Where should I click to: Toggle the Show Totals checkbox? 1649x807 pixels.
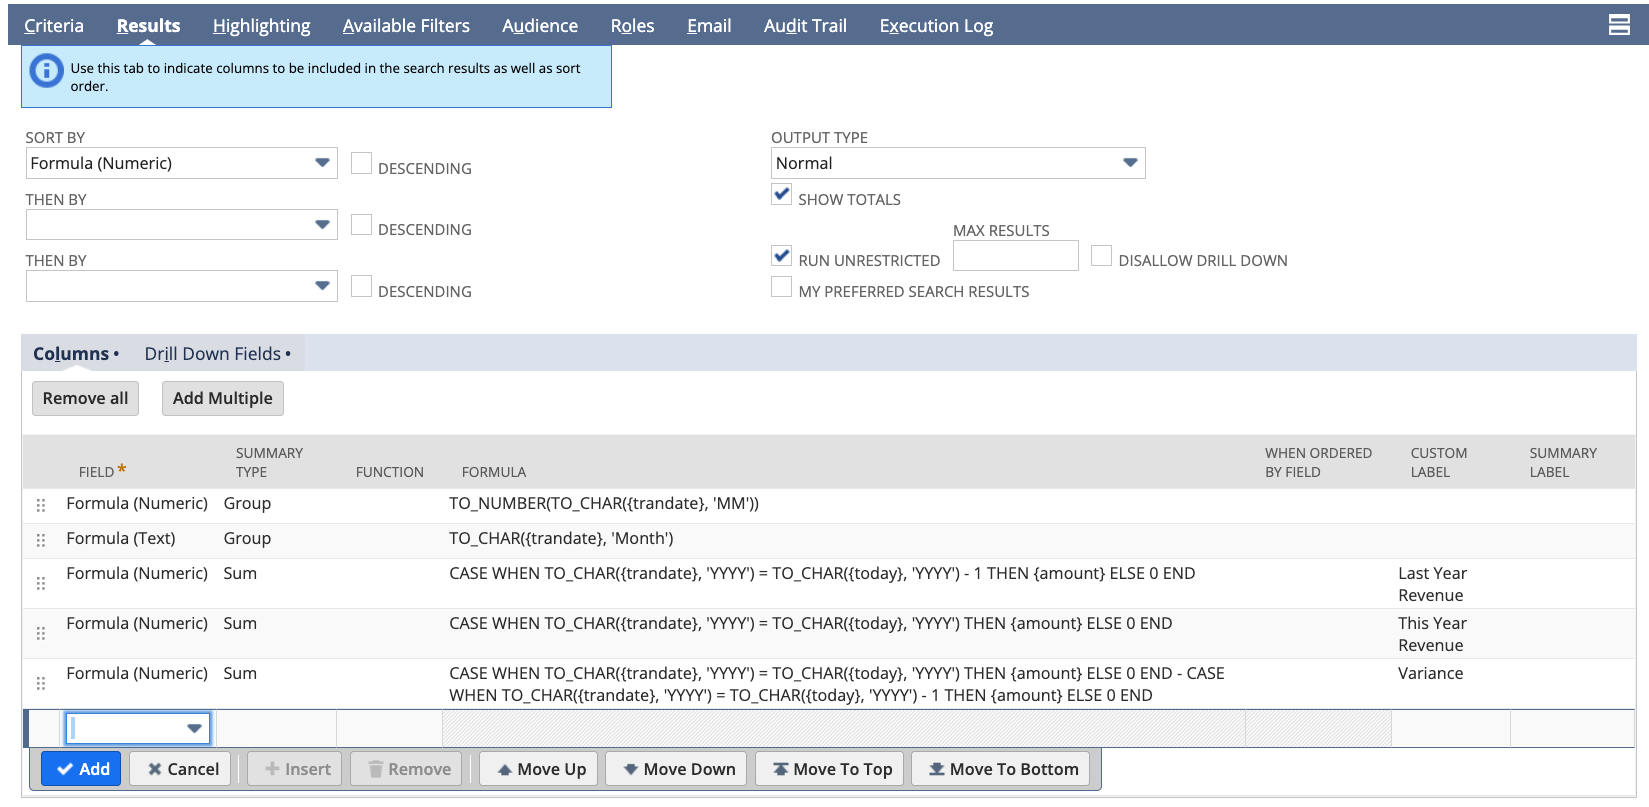tap(782, 194)
